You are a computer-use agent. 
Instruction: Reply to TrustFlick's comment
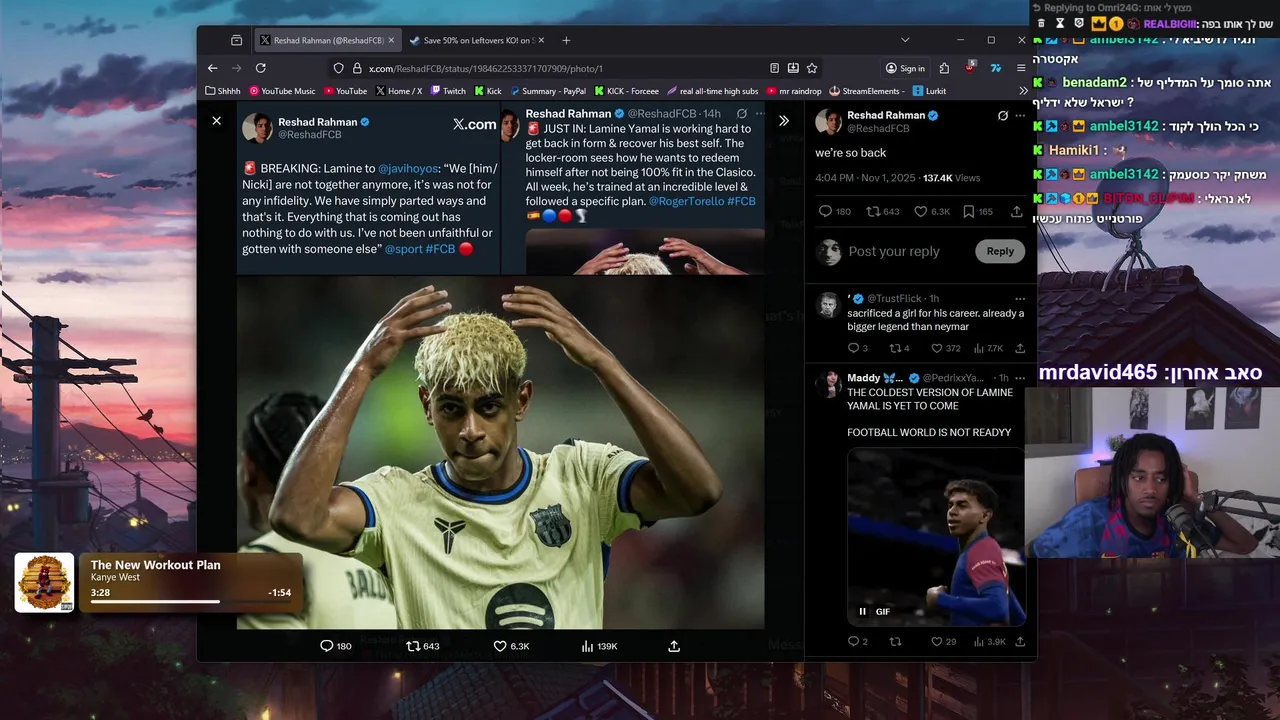(x=858, y=348)
